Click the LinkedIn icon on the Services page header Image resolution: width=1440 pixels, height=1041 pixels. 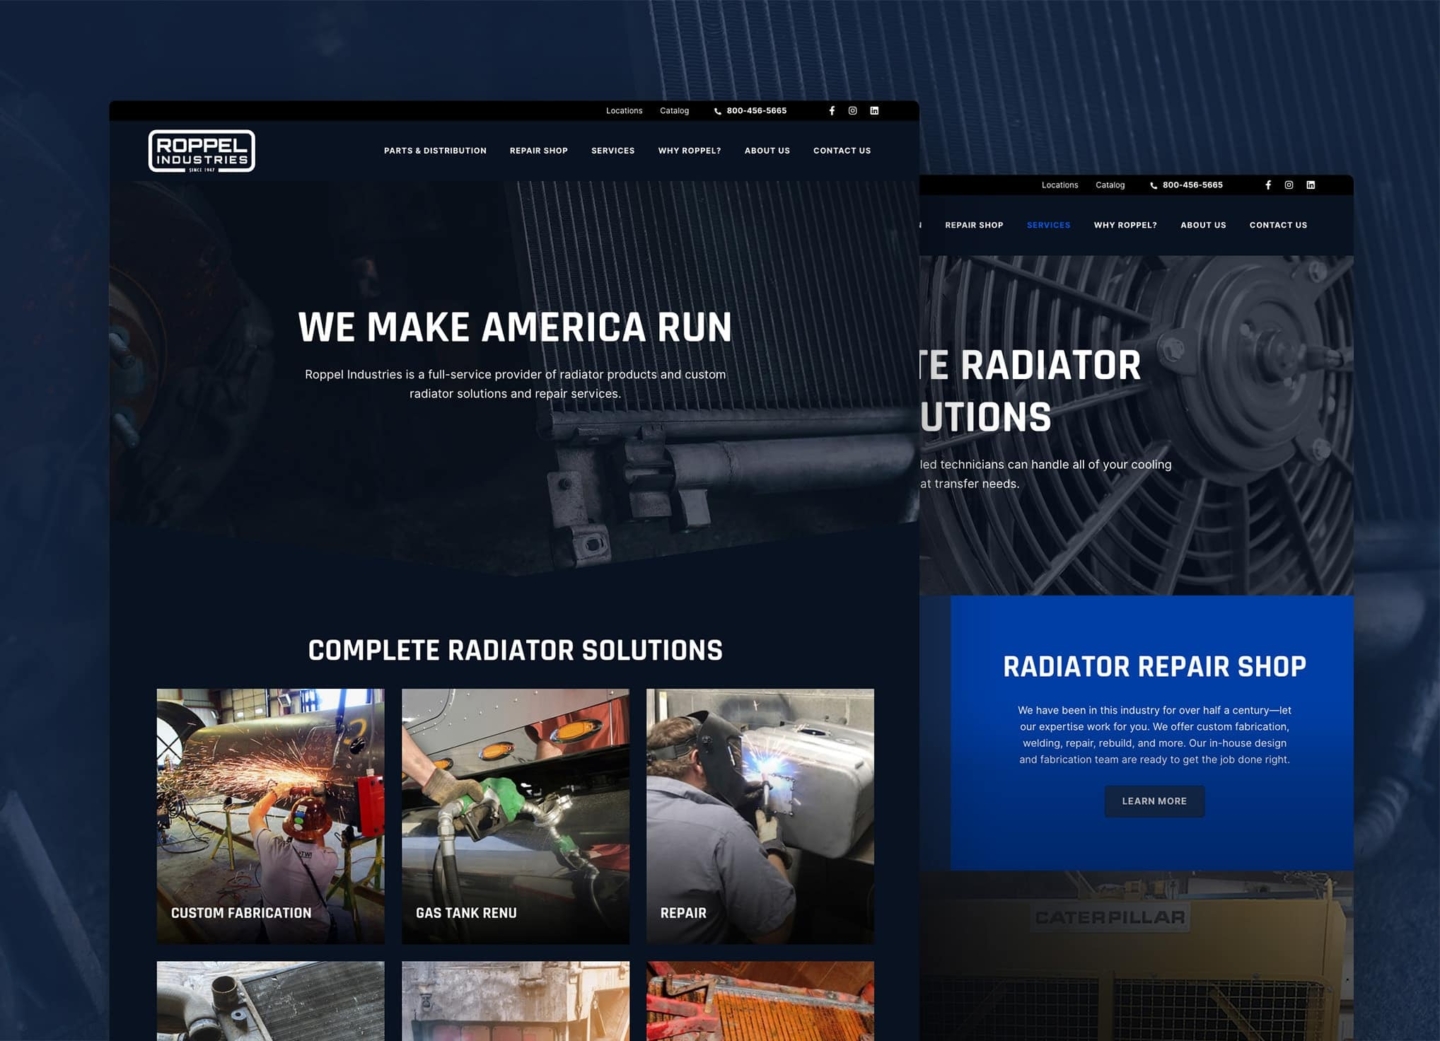point(1310,185)
